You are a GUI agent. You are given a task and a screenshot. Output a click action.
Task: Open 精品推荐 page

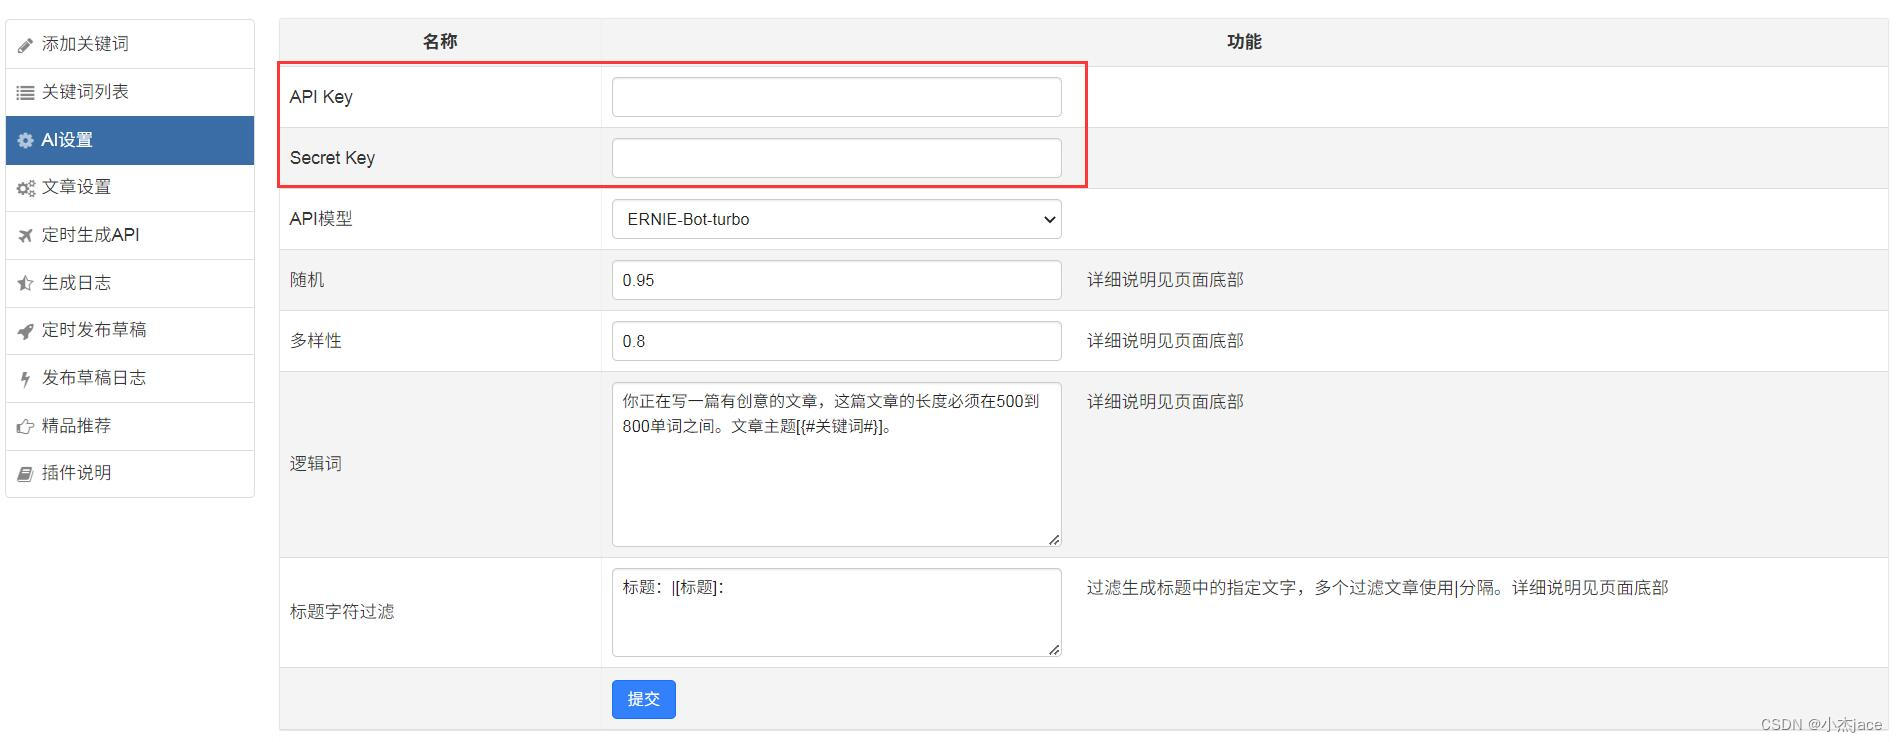point(130,426)
